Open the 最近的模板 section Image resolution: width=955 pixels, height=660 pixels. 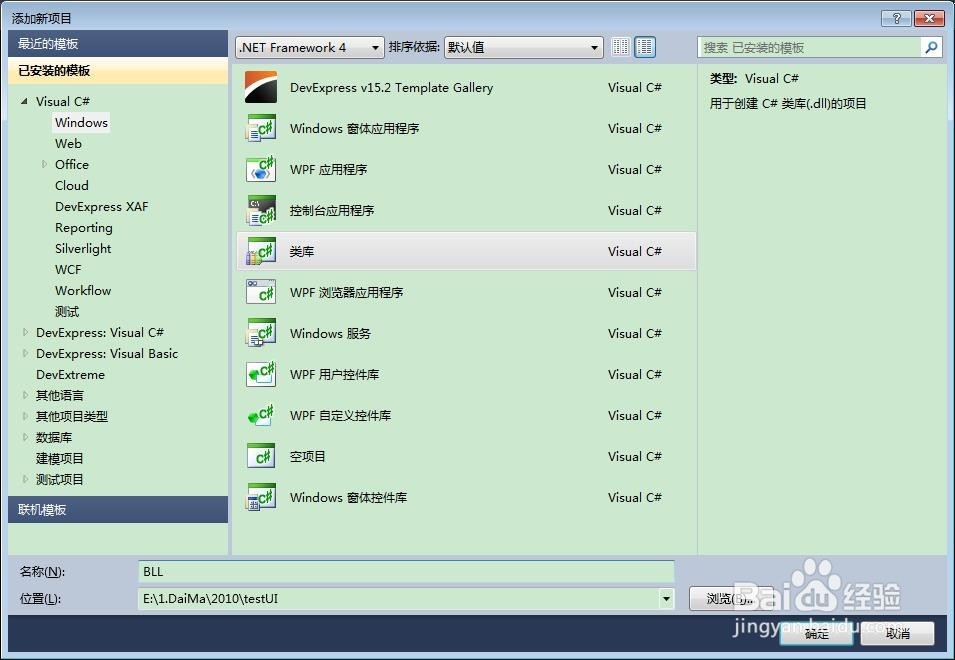[118, 44]
